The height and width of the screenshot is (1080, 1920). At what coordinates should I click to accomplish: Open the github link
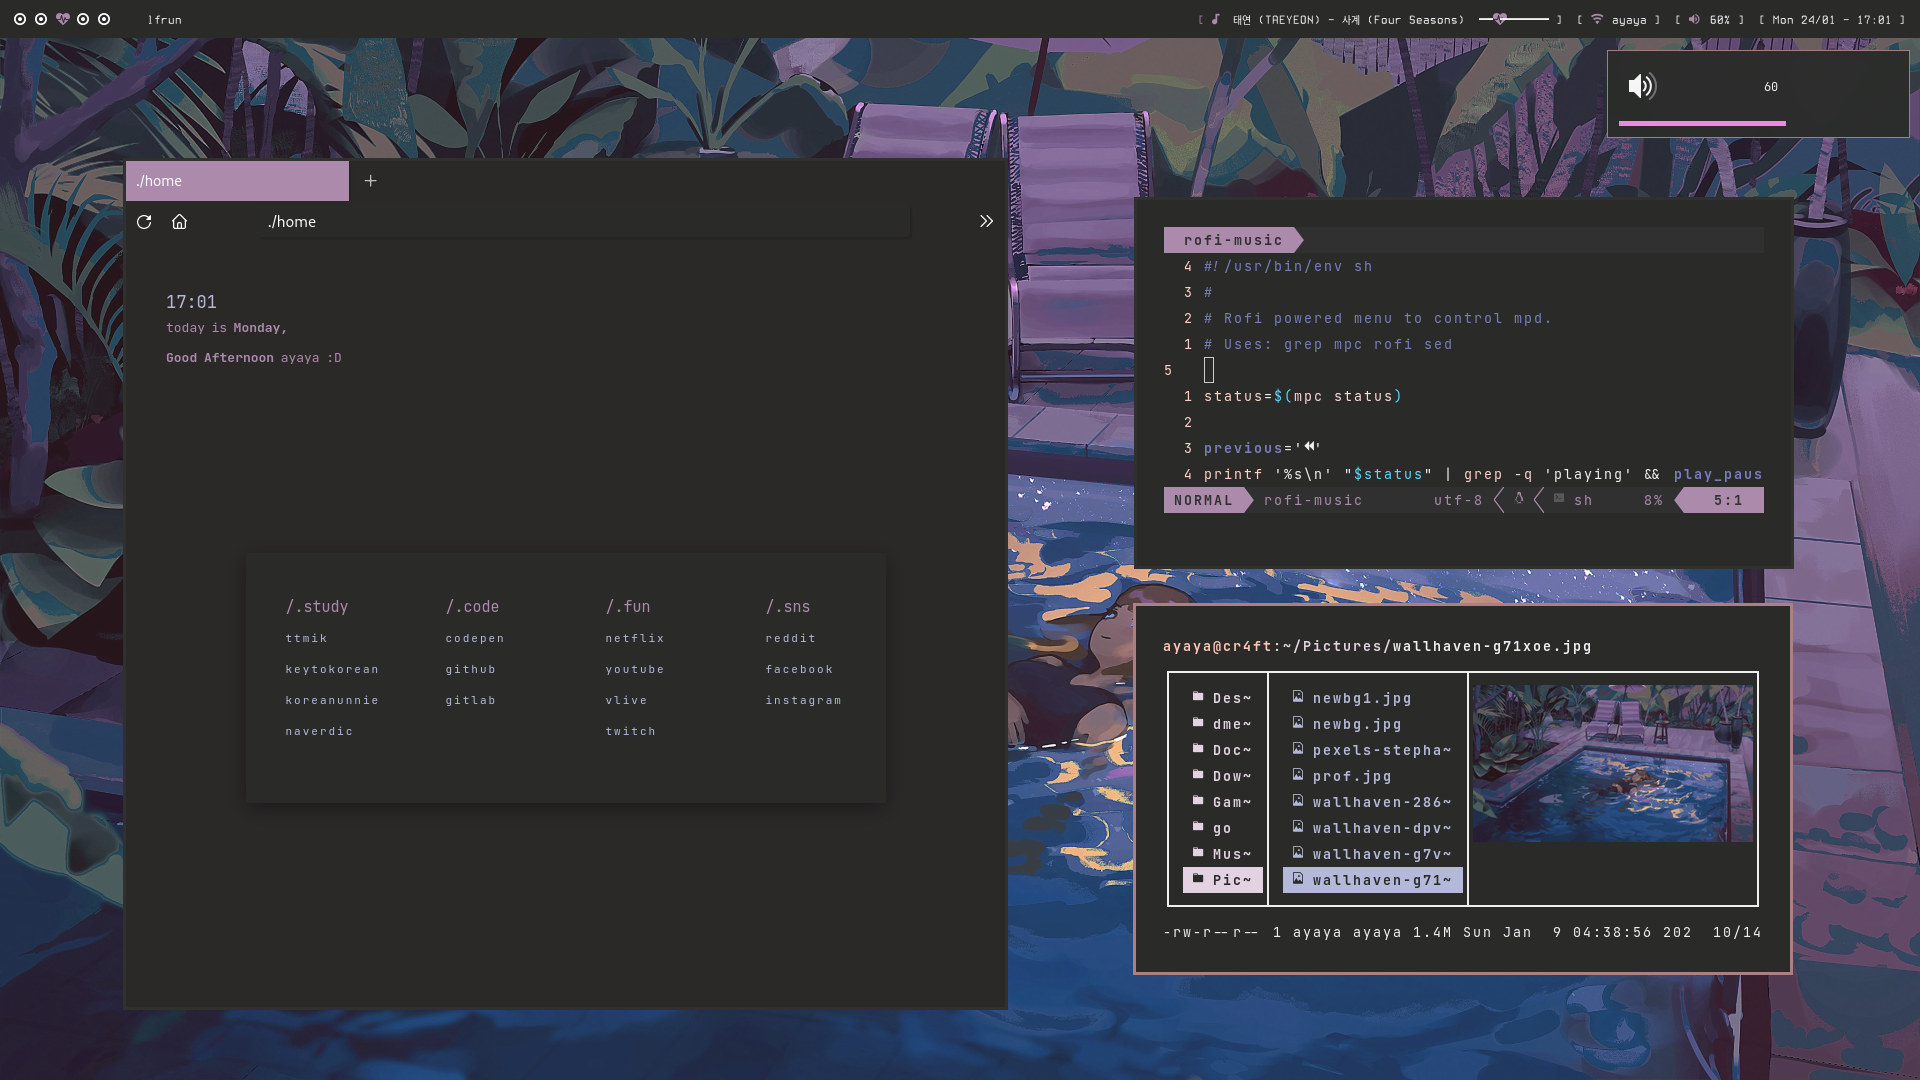coord(471,669)
